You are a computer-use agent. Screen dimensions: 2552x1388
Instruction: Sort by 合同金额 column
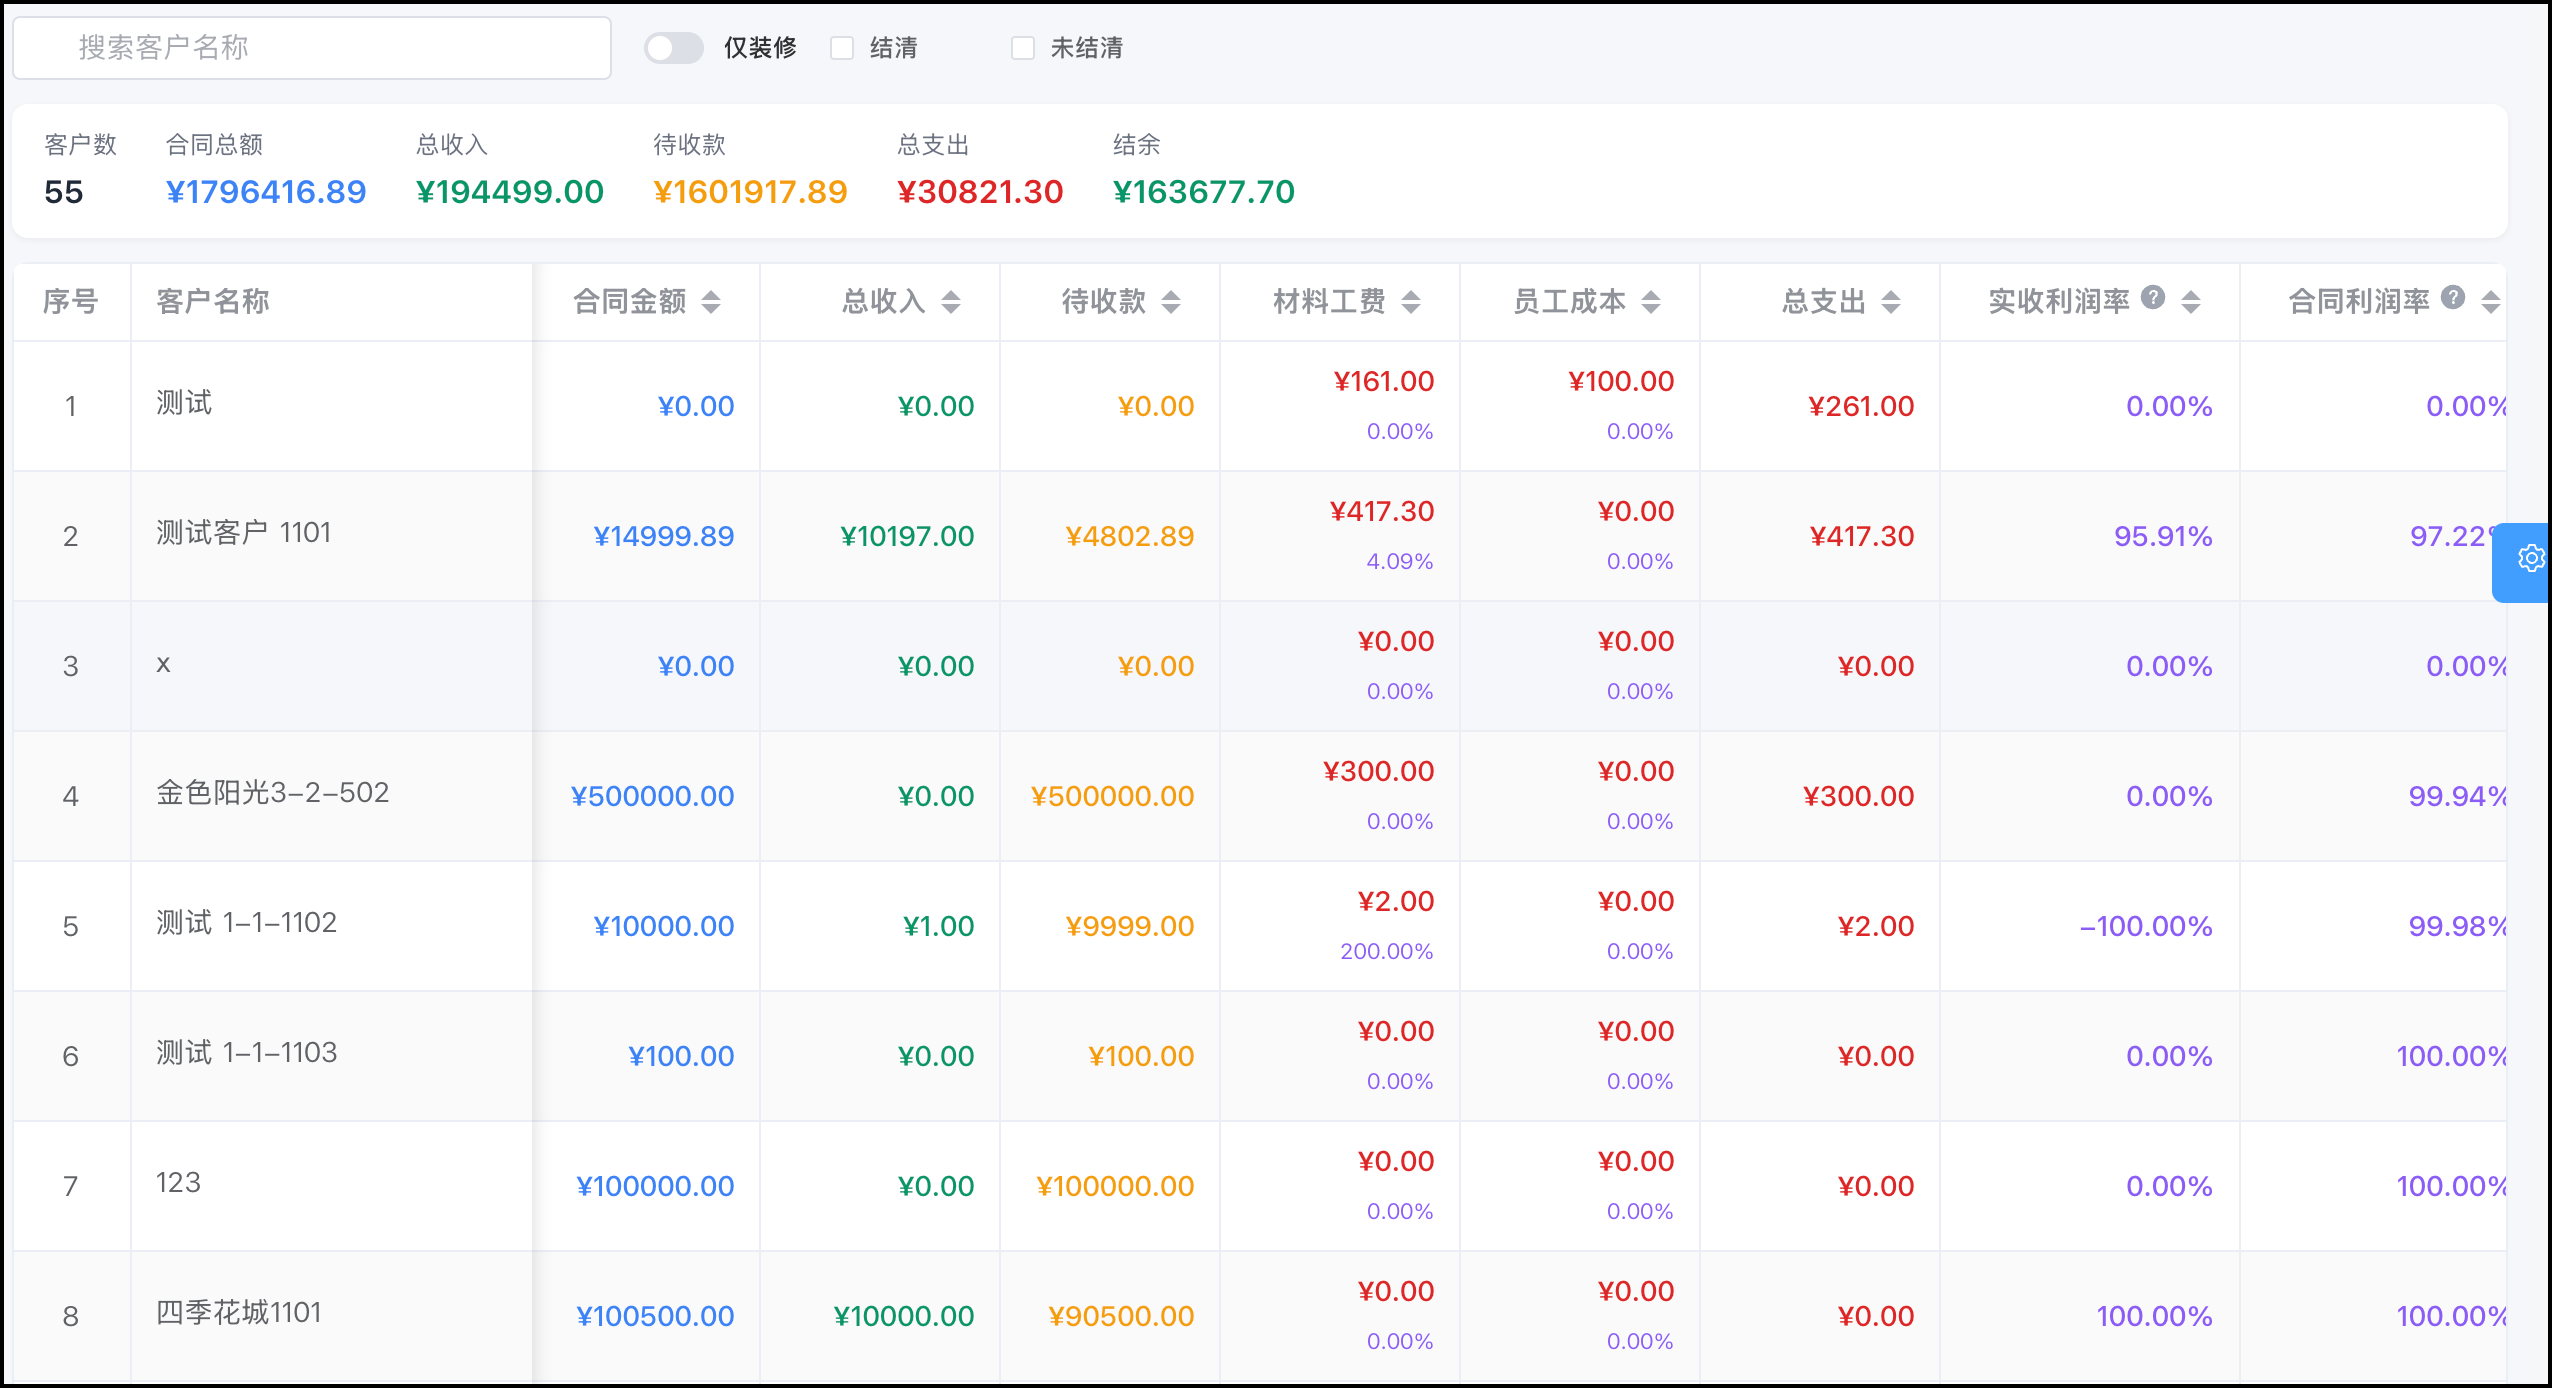tap(711, 302)
